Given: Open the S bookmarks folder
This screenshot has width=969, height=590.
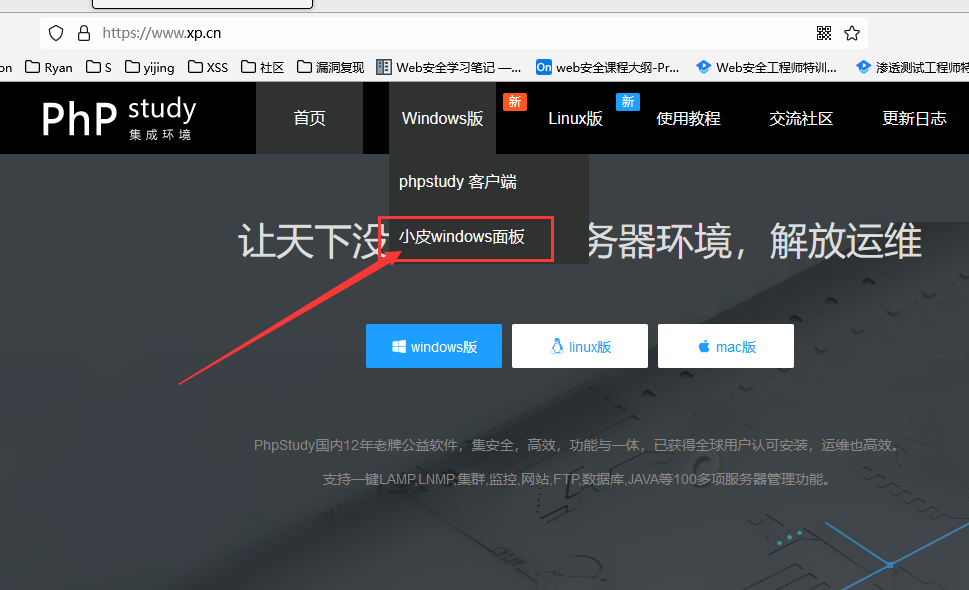Looking at the screenshot, I should point(99,67).
